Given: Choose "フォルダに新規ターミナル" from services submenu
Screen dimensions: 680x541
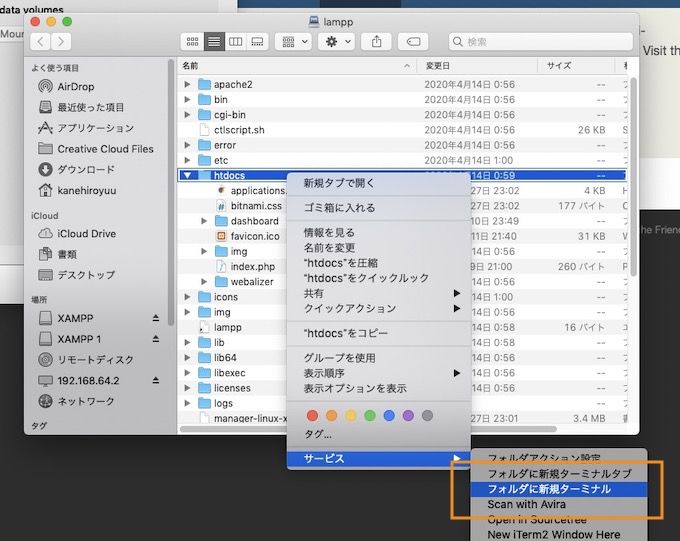Looking at the screenshot, I should 548,489.
